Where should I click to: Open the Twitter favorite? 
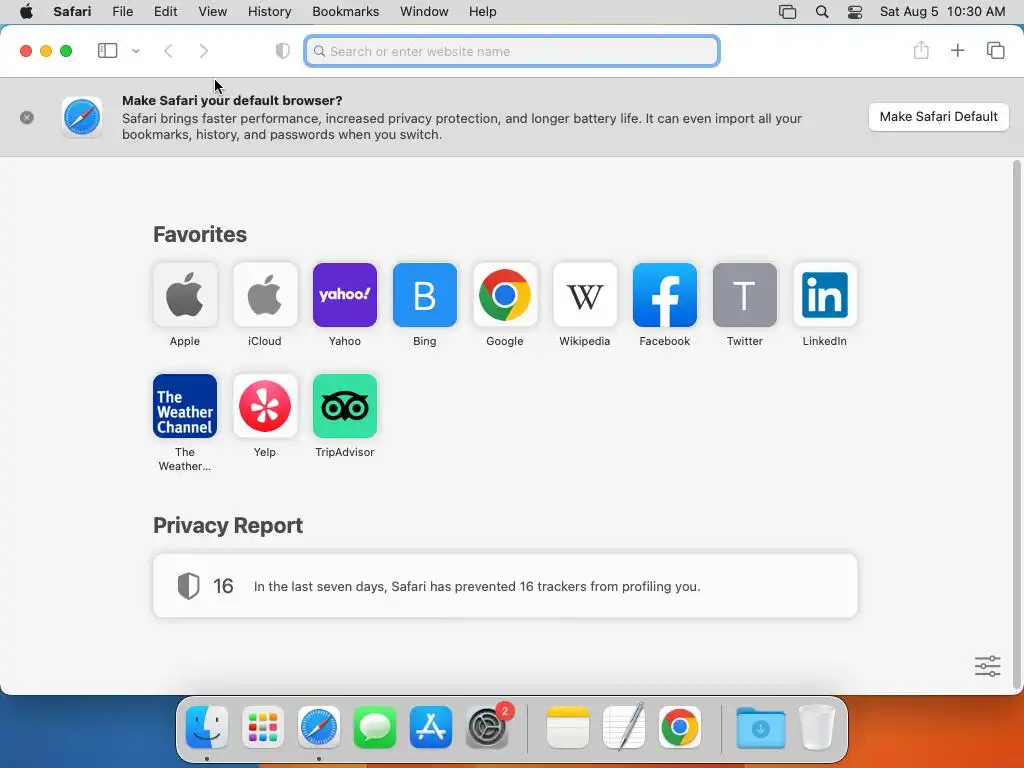click(x=744, y=295)
